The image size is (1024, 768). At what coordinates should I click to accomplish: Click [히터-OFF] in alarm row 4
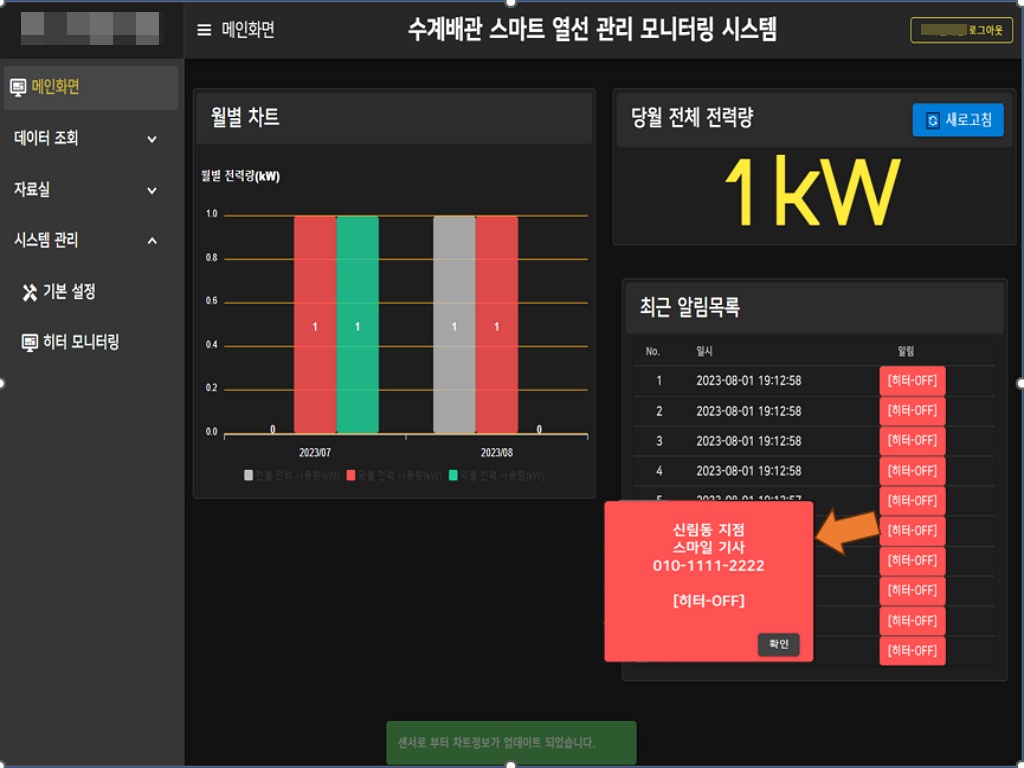pos(912,471)
